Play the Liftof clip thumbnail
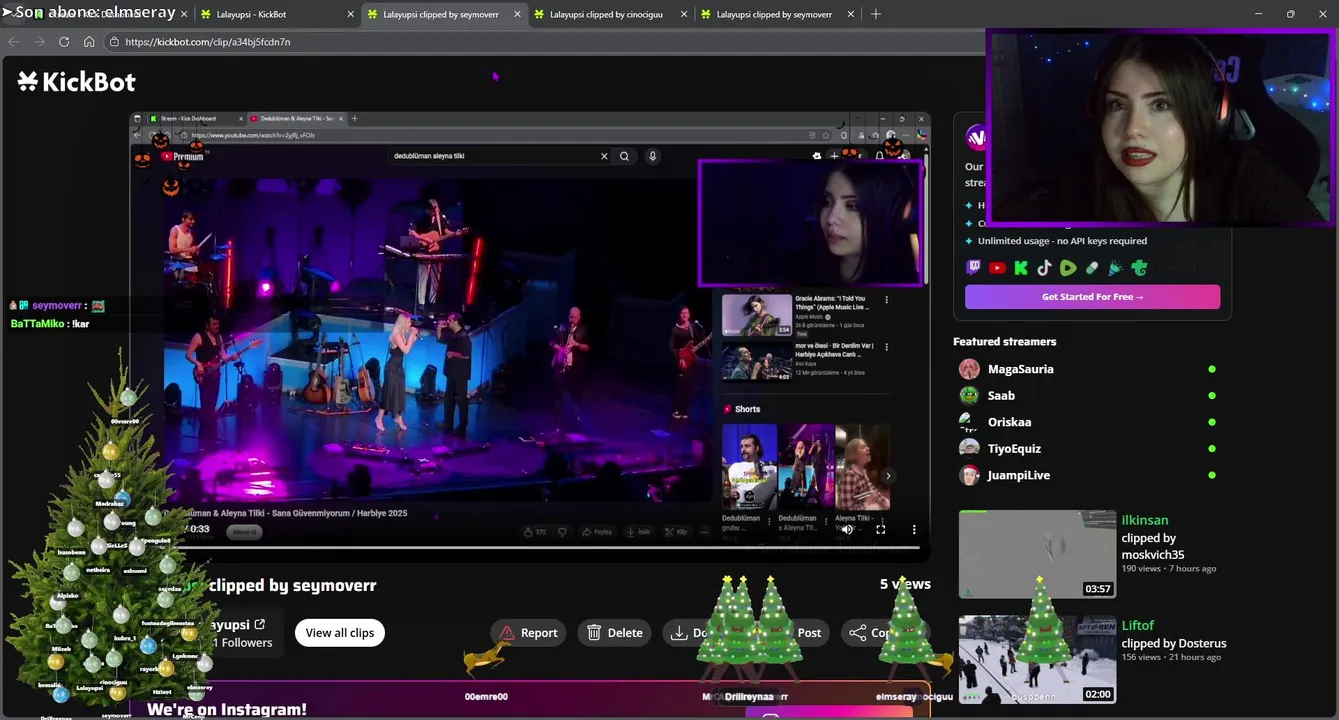Screen dimensions: 1339x720 [1037, 659]
